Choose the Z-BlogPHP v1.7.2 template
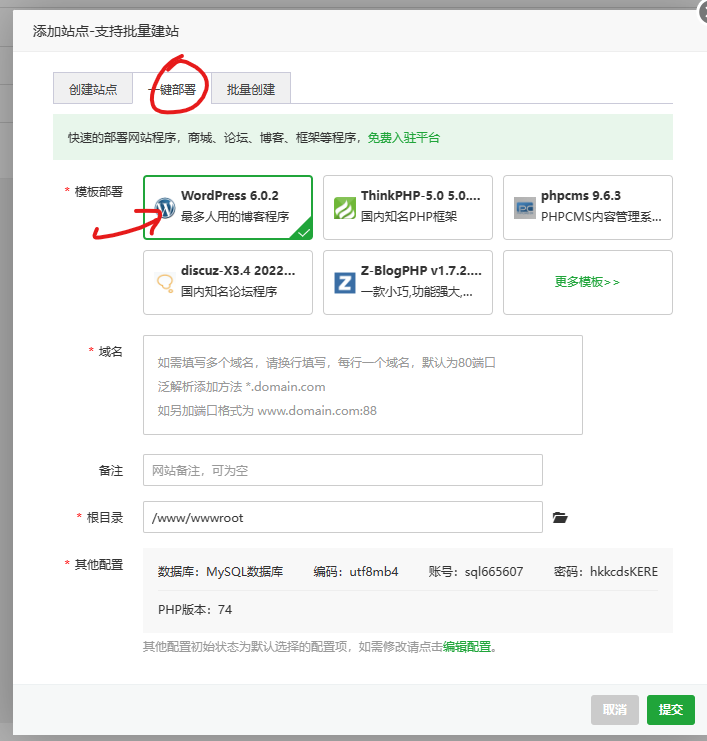The width and height of the screenshot is (707, 741). pos(408,282)
